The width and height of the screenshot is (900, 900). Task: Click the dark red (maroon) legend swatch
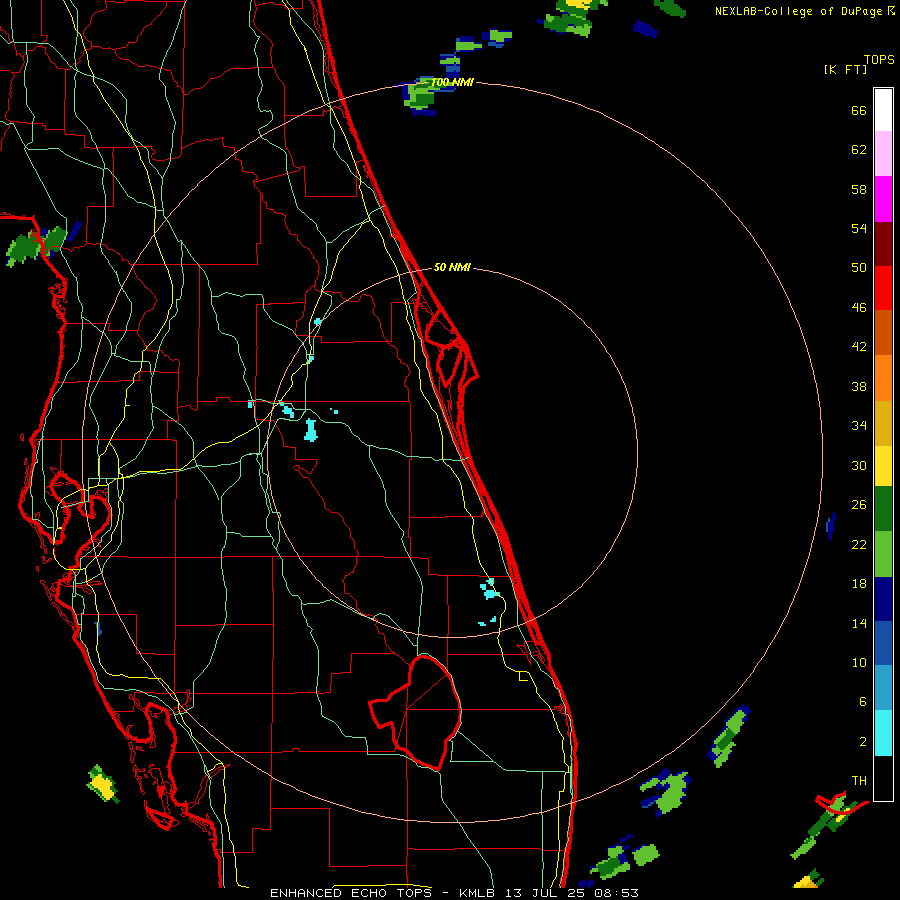pyautogui.click(x=883, y=244)
